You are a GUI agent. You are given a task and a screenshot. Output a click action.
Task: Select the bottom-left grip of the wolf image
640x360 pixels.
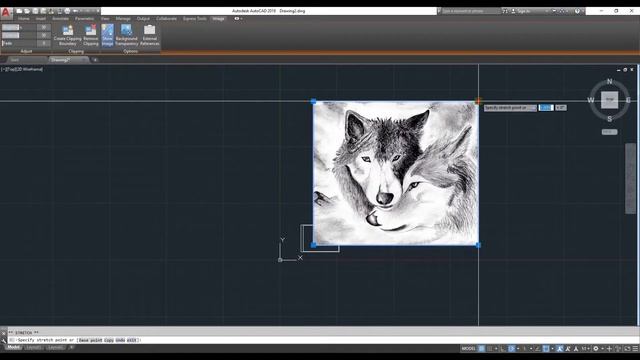(313, 245)
